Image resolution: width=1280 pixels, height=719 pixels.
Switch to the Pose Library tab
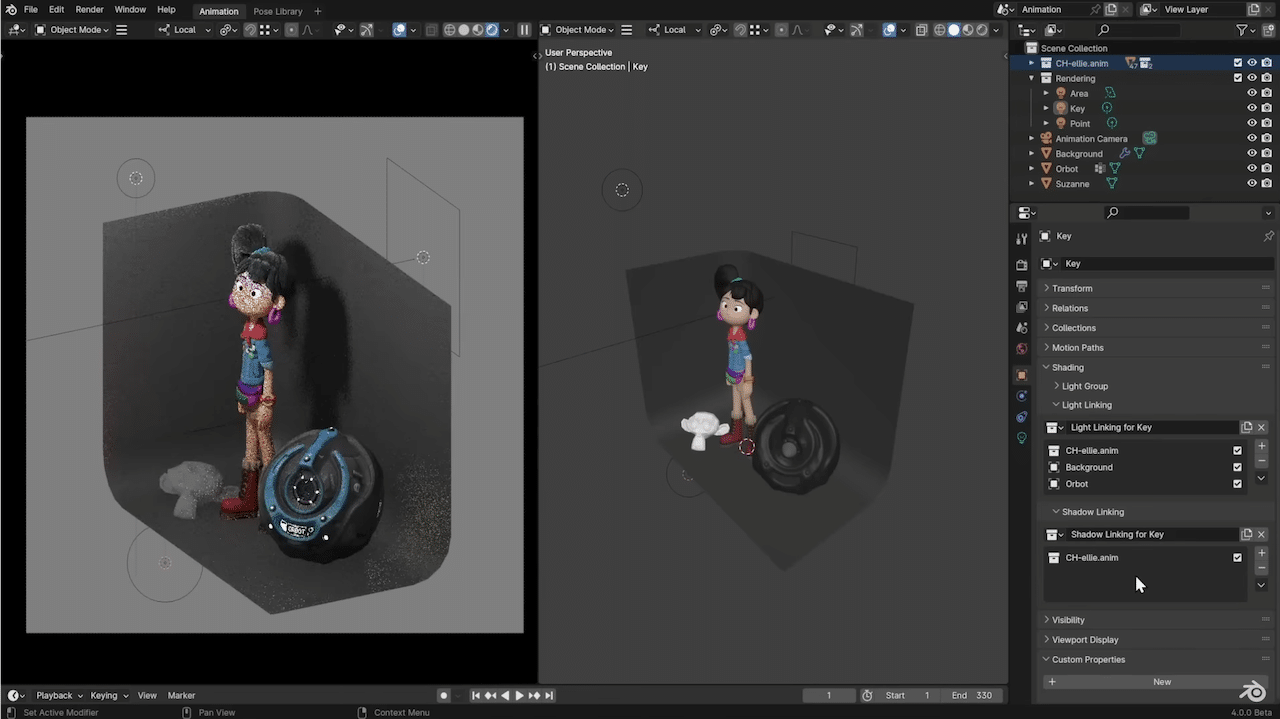(278, 11)
